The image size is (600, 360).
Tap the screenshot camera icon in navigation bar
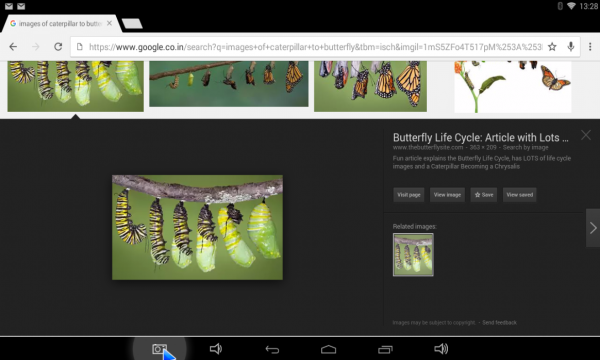[160, 349]
